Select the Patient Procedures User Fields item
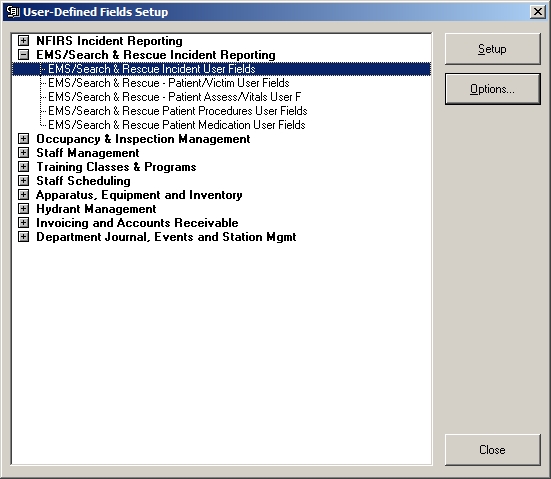 [x=177, y=111]
